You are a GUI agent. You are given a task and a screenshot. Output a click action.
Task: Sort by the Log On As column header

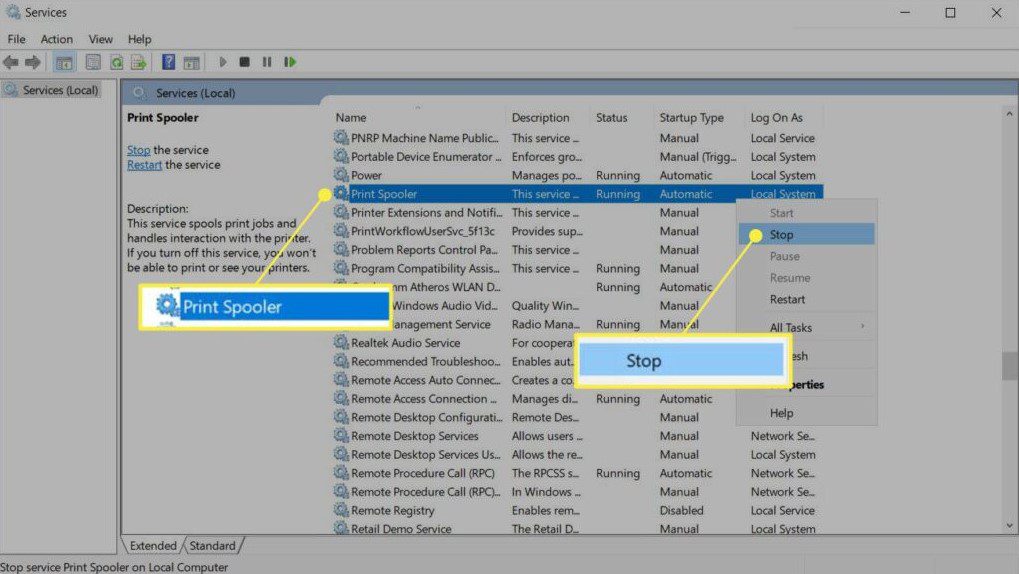pos(784,118)
